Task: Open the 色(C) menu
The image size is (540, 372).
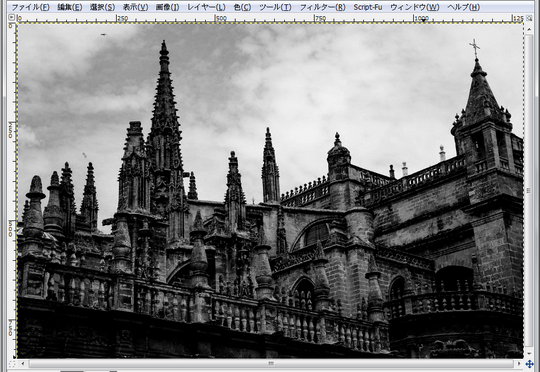Action: 242,7
